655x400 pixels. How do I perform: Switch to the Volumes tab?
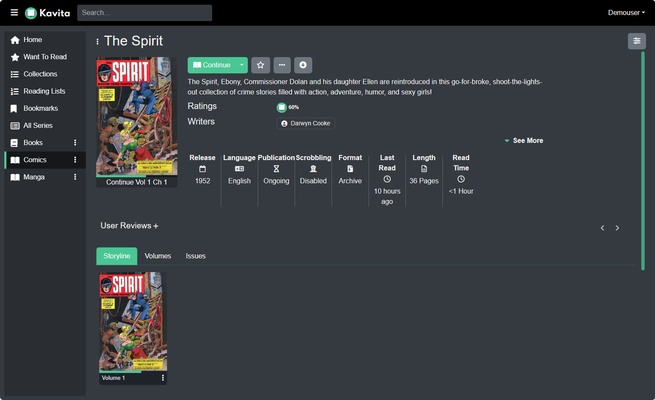point(158,256)
